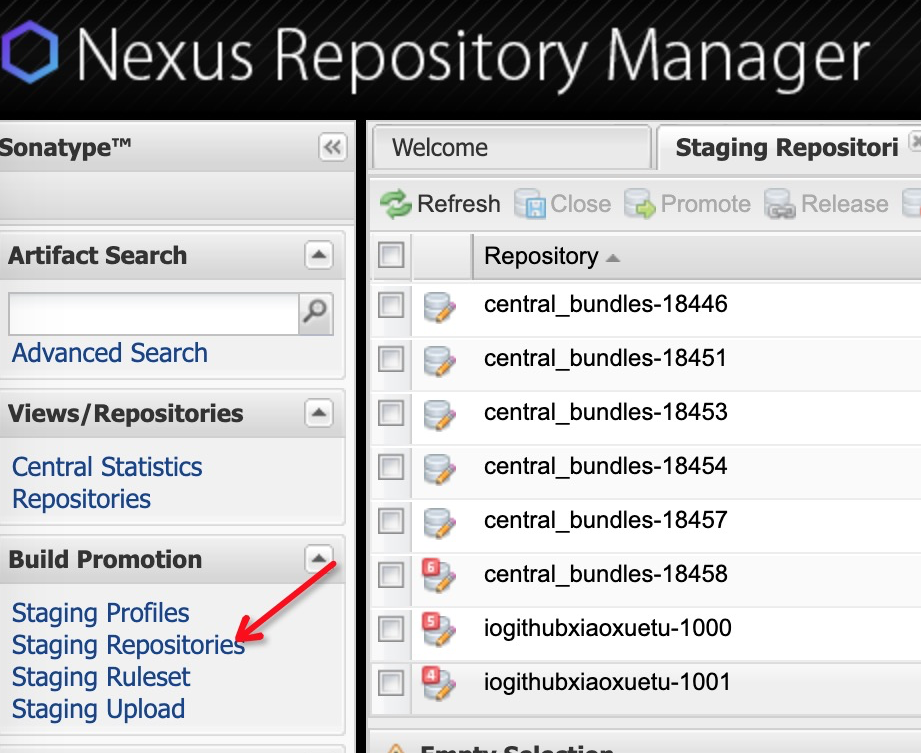921x753 pixels.
Task: Collapse the Sonatype side panel
Action: pyautogui.click(x=332, y=147)
